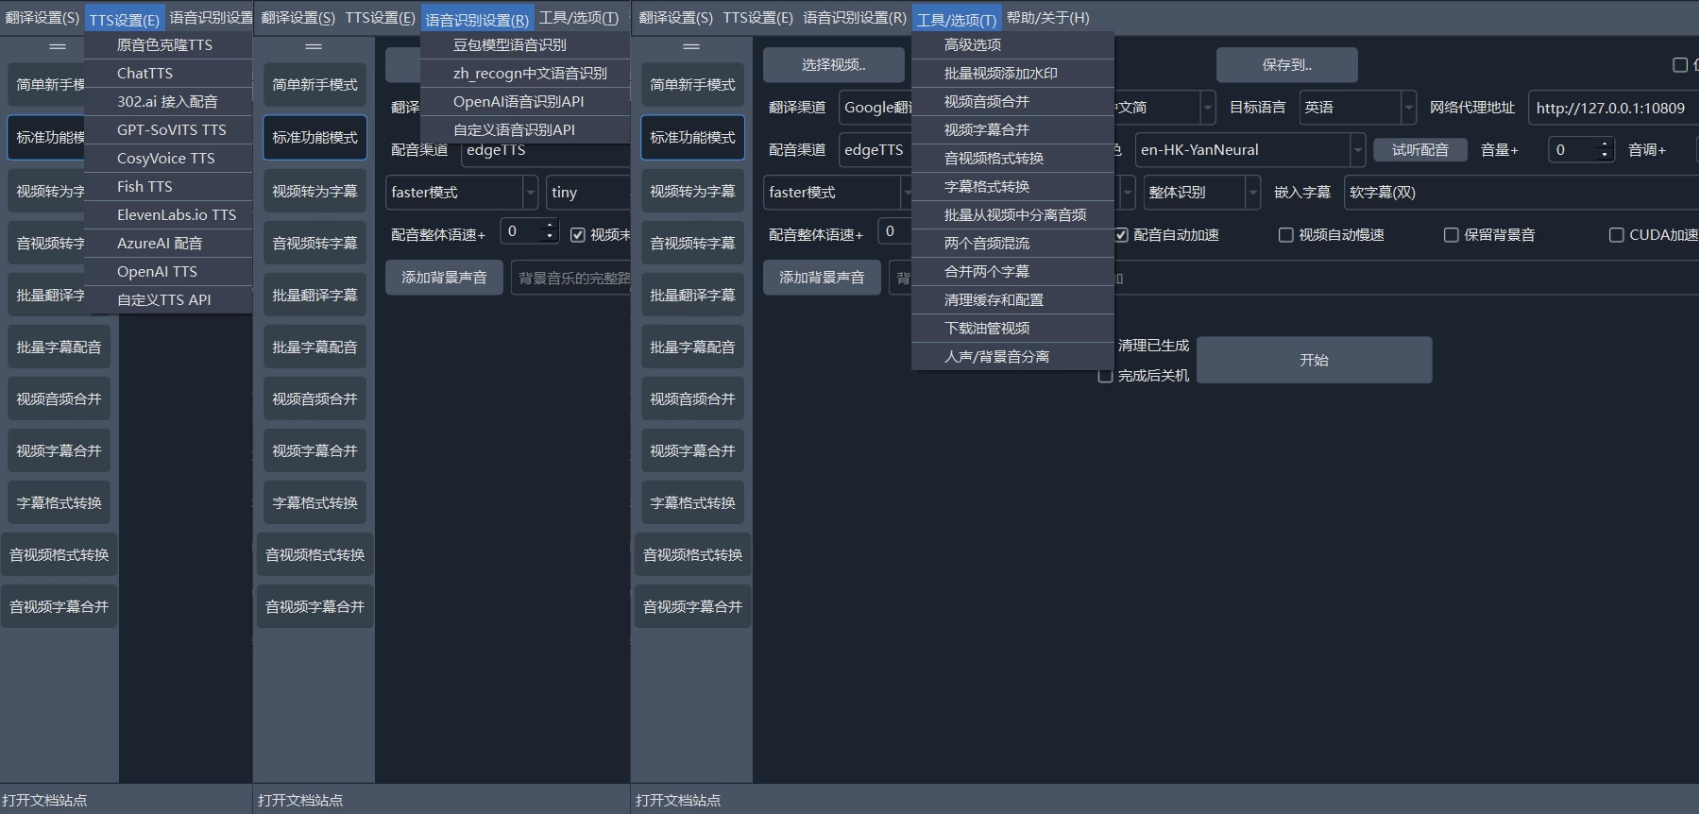Viewport: 1699px width, 814px height.
Task: Select 下载油管视频 from tools menu
Action: (986, 328)
